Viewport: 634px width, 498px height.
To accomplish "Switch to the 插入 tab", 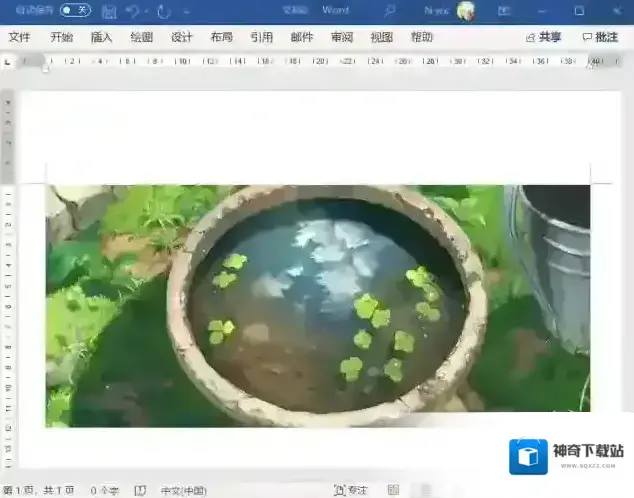I will coord(101,37).
